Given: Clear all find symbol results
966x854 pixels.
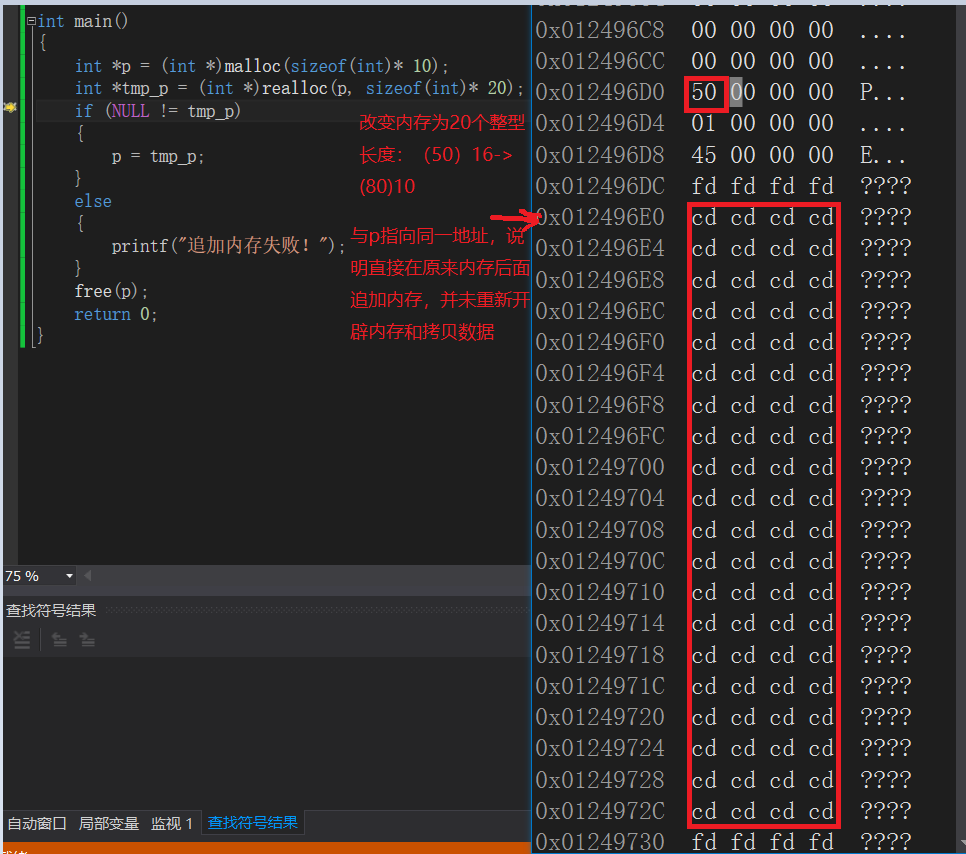Looking at the screenshot, I should point(21,638).
